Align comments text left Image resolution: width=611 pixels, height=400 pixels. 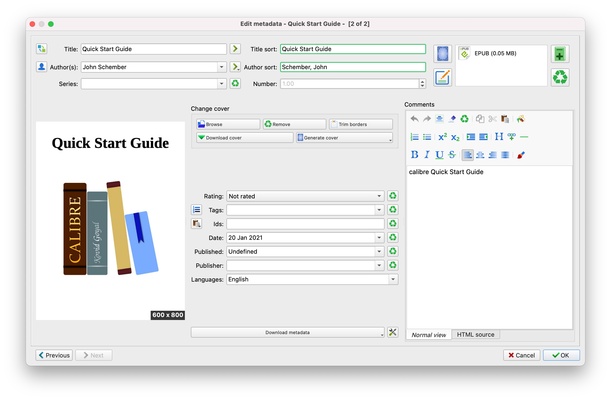click(468, 155)
